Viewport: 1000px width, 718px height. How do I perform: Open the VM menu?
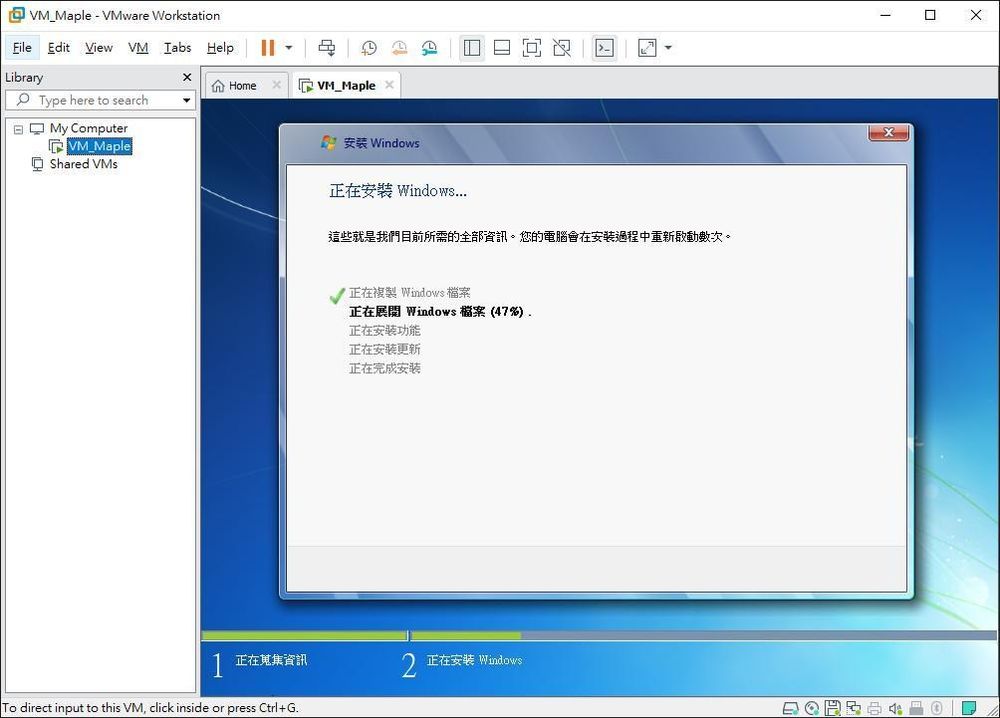coord(137,47)
